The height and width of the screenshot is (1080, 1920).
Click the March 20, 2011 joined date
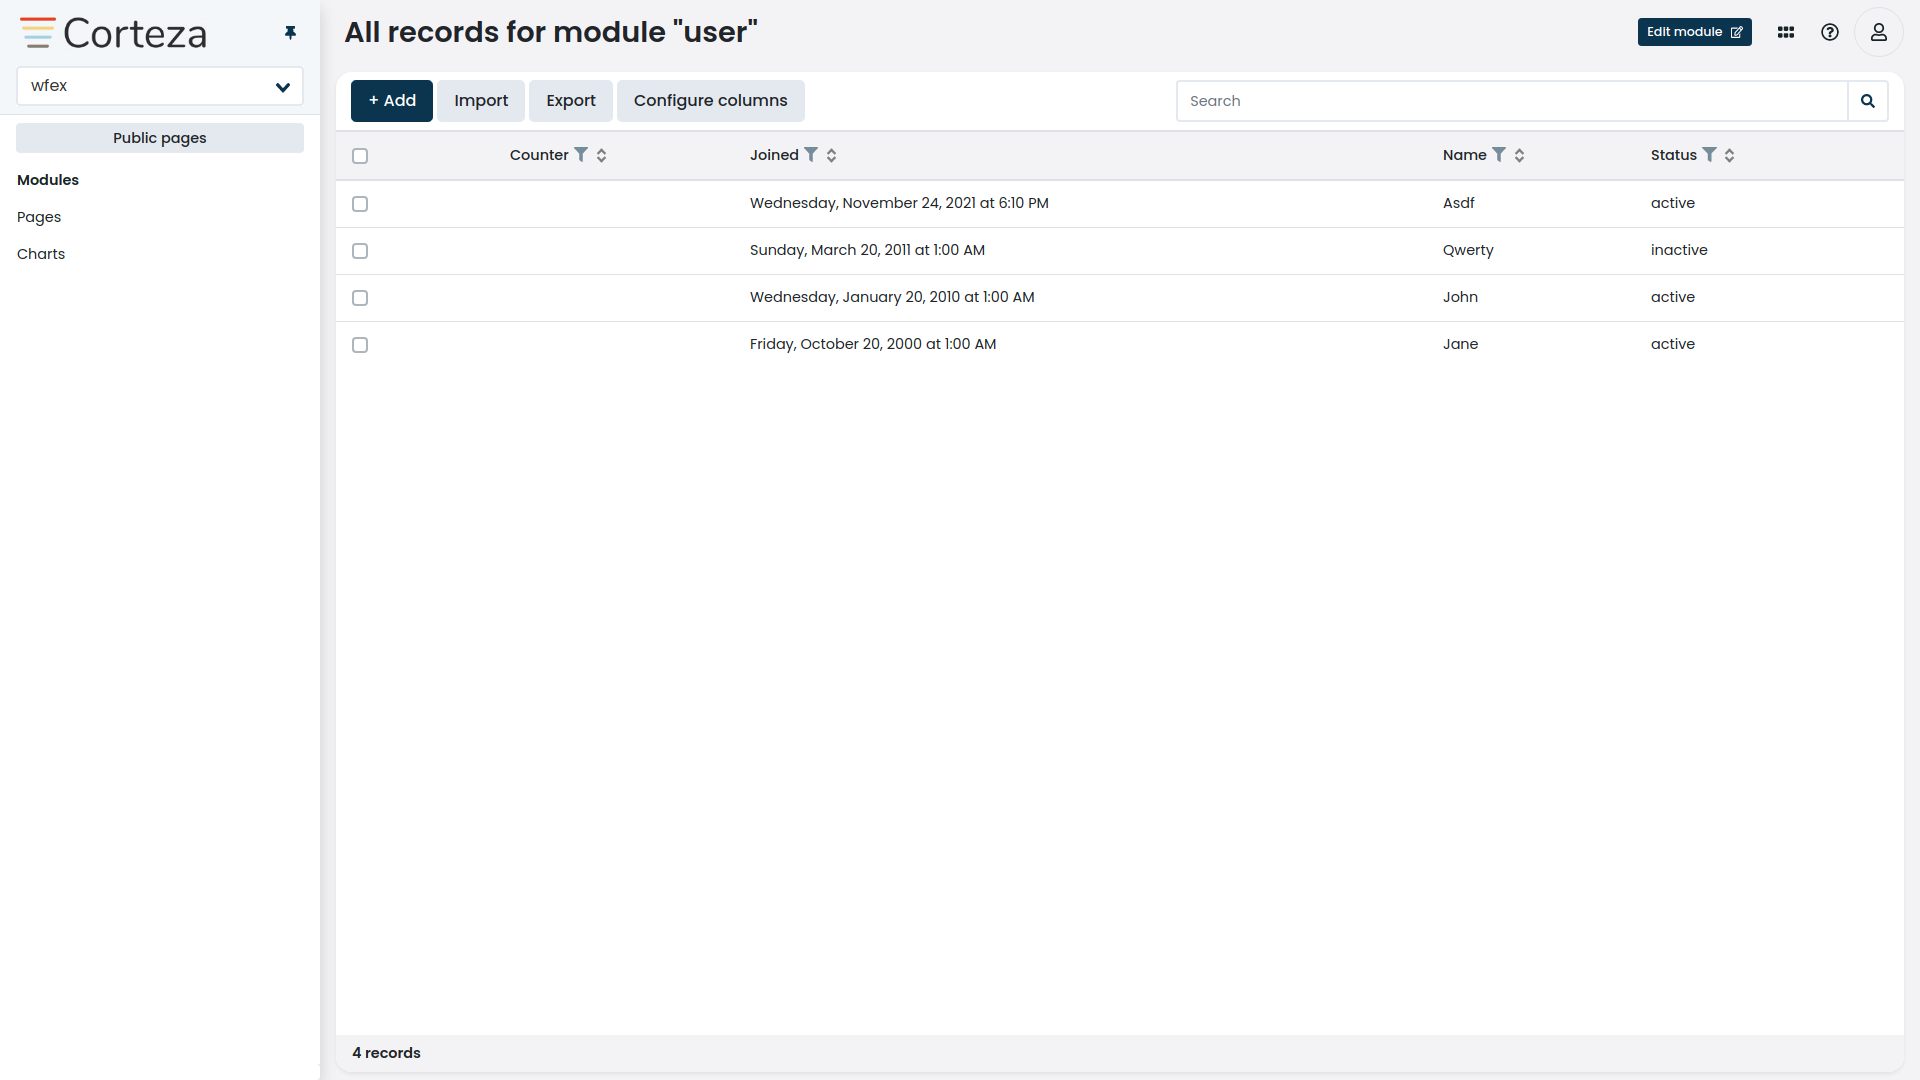pyautogui.click(x=867, y=250)
